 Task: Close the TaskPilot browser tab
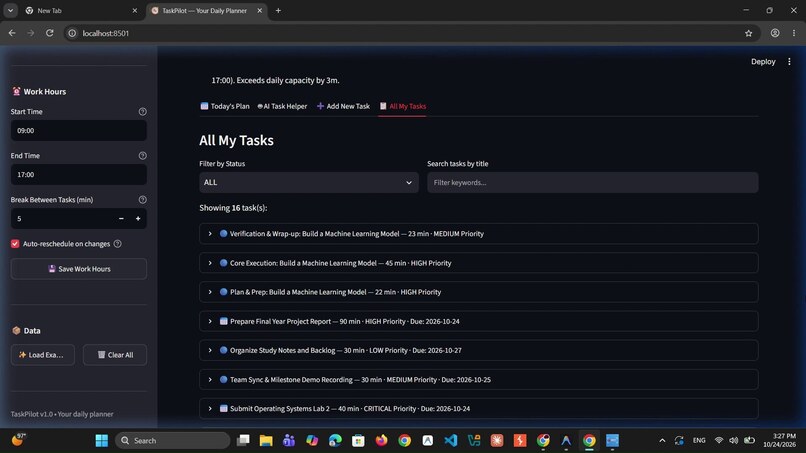(x=260, y=10)
